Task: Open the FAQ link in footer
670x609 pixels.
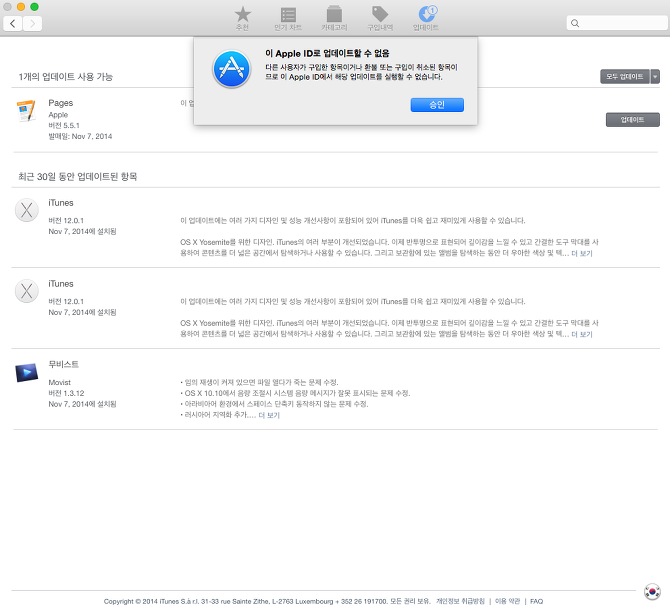Action: coord(537,601)
